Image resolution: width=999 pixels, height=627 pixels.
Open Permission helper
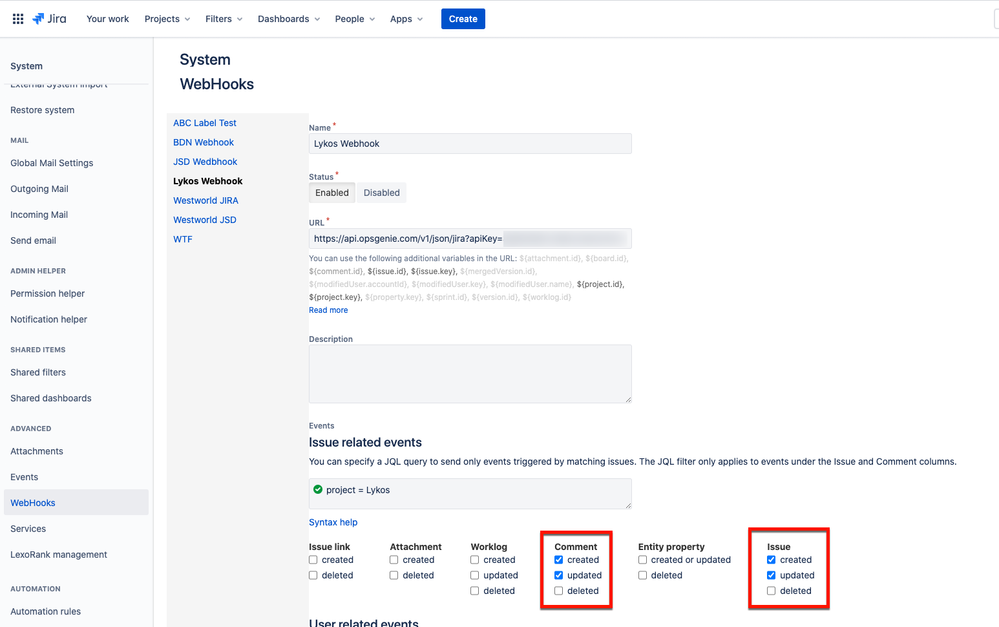(x=47, y=294)
